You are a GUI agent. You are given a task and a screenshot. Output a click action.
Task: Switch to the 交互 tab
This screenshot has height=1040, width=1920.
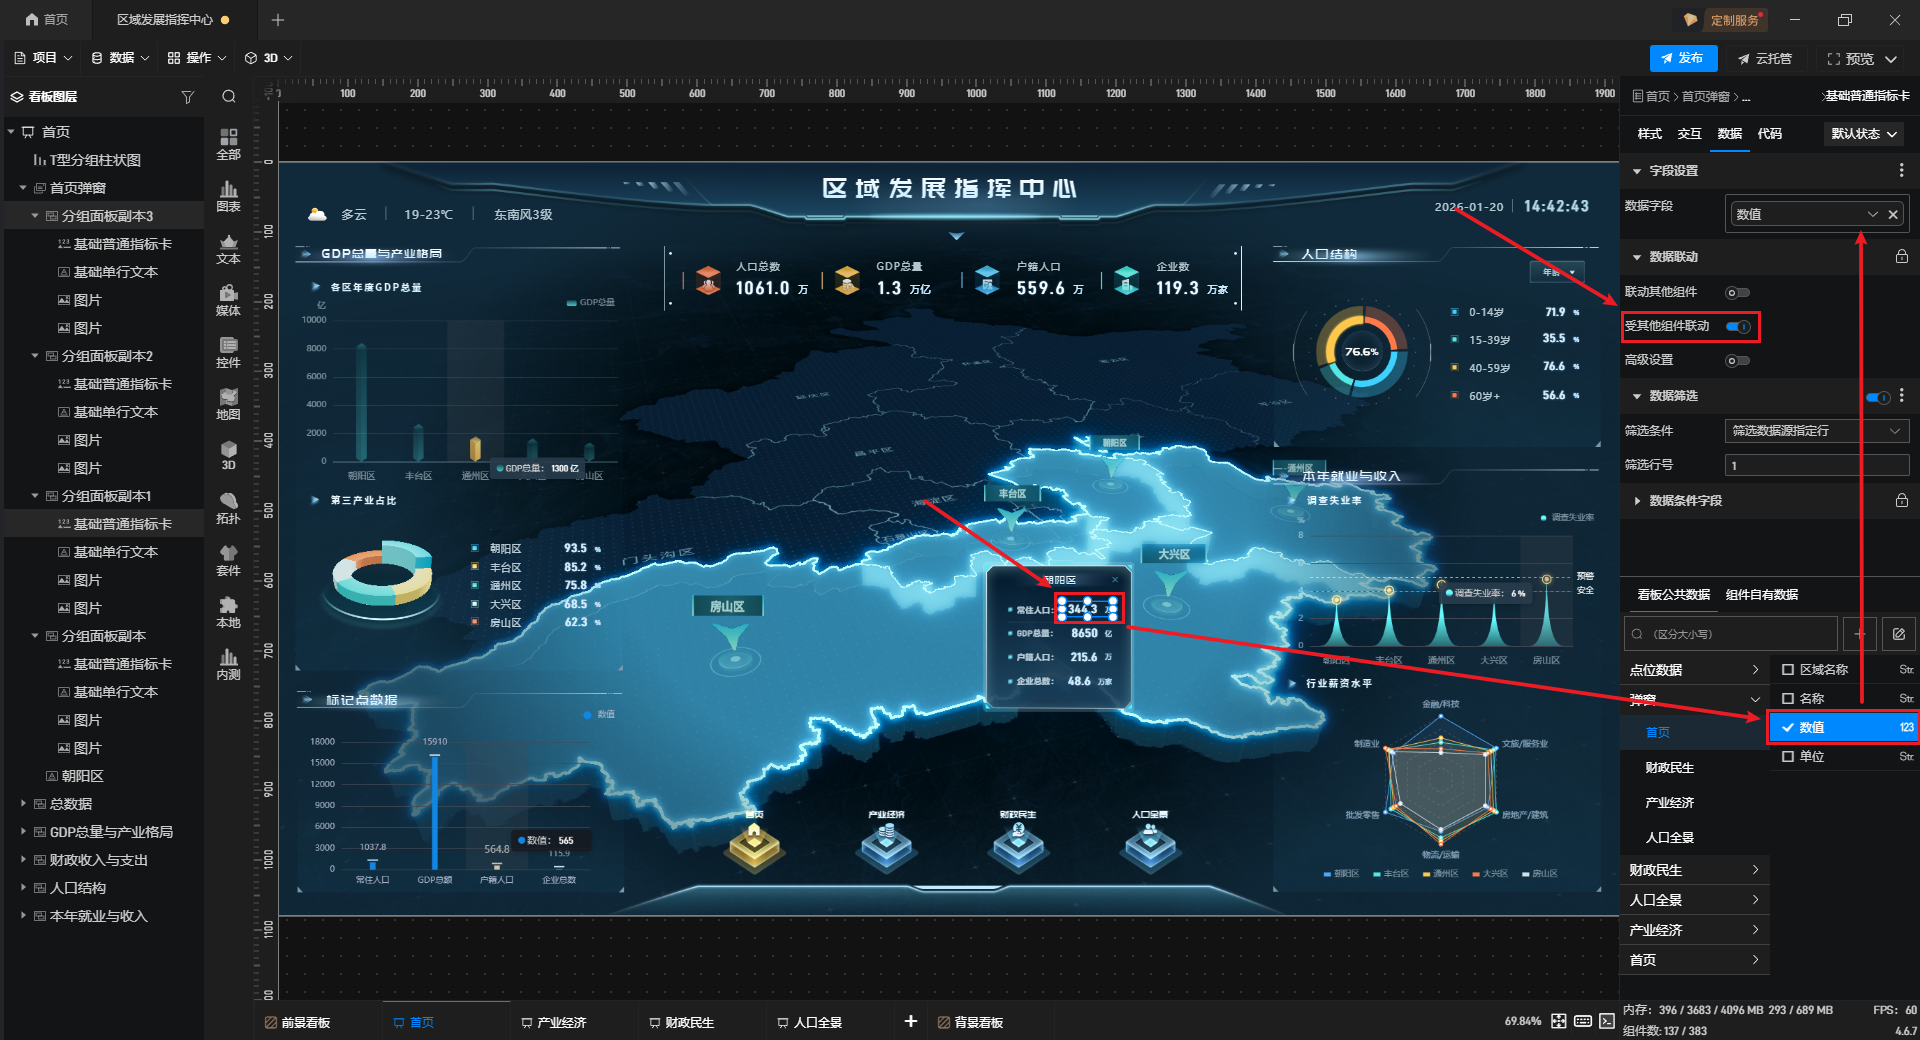(x=1689, y=134)
